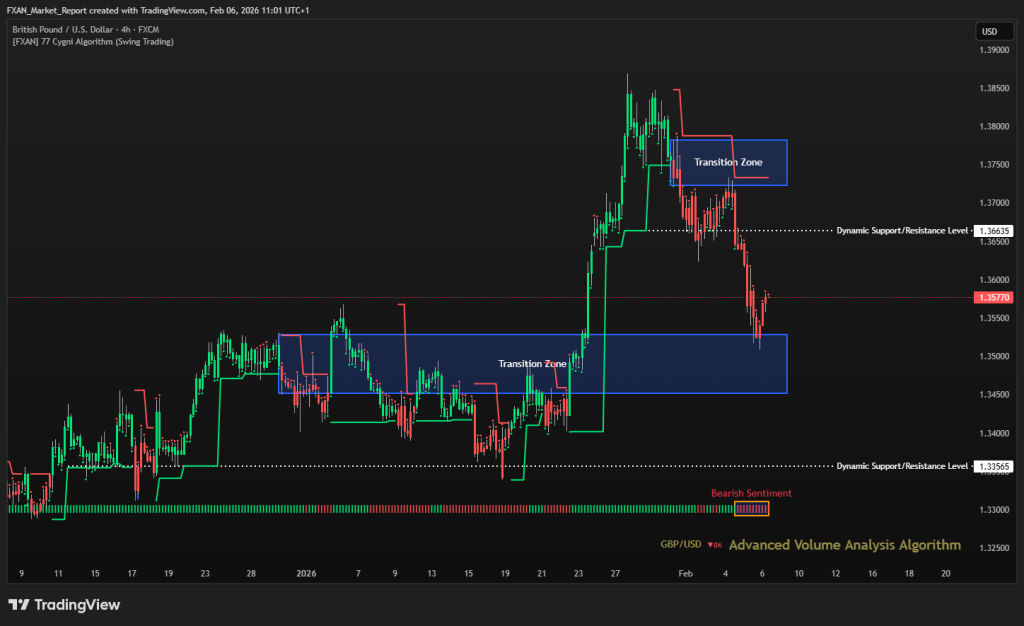The width and height of the screenshot is (1024, 626).
Task: Click the upper Dynamic Support/Resistance Level text
Action: [x=902, y=230]
